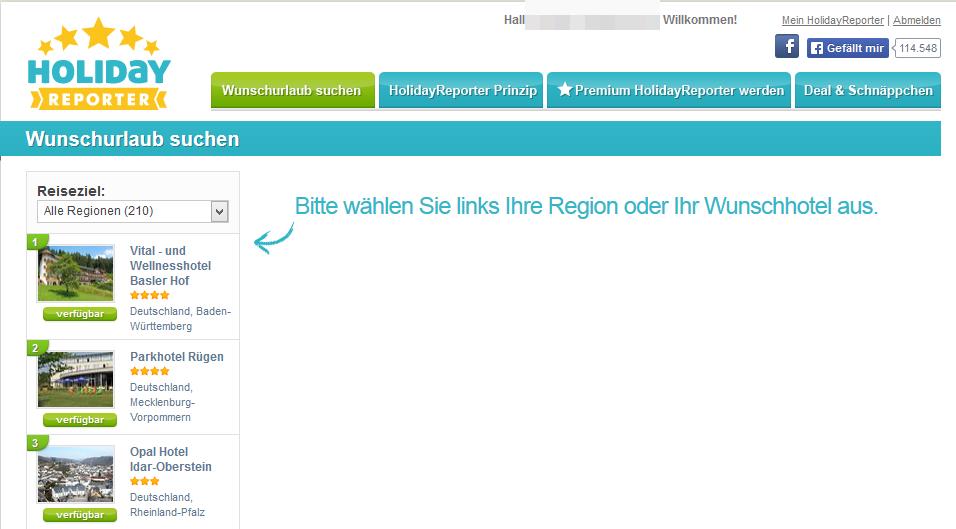Click the Gefällt mir like button
956x529 pixels.
click(847, 48)
